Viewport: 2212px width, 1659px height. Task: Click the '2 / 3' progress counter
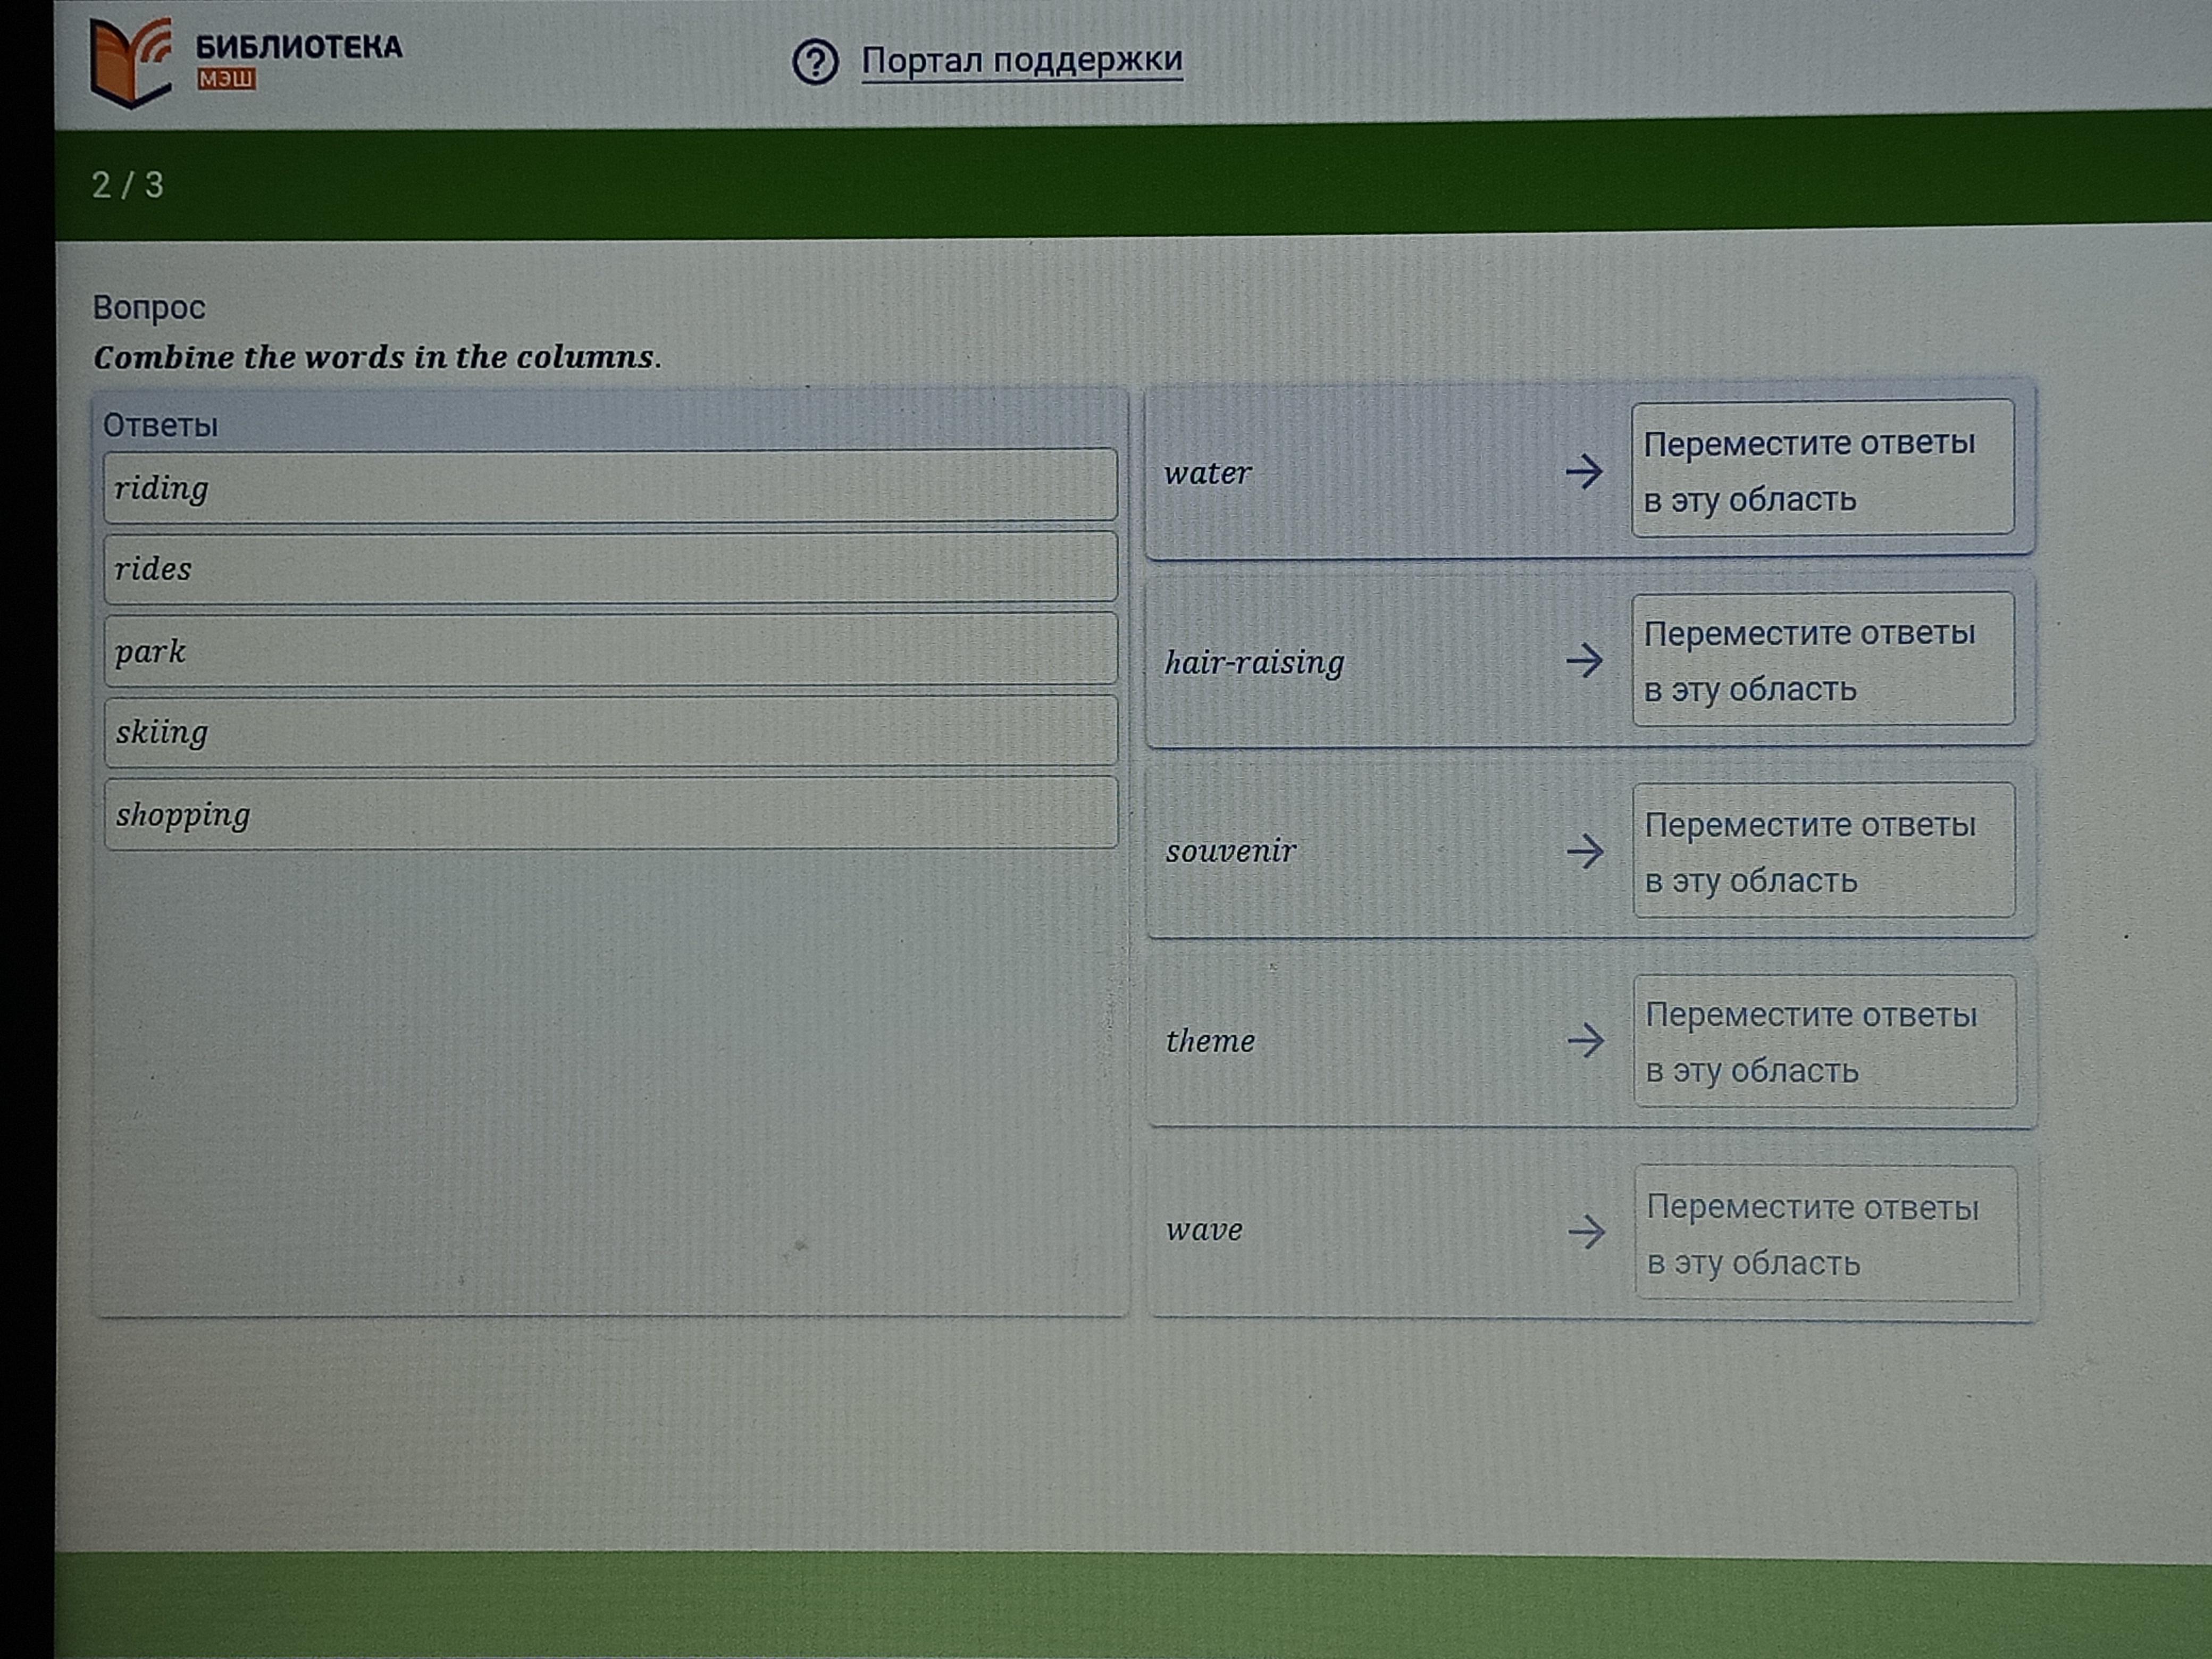[128, 185]
